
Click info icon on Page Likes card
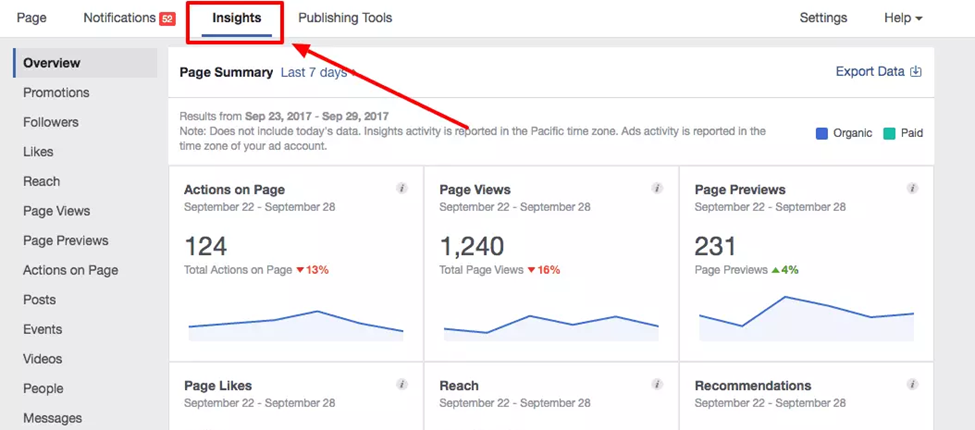pos(402,384)
